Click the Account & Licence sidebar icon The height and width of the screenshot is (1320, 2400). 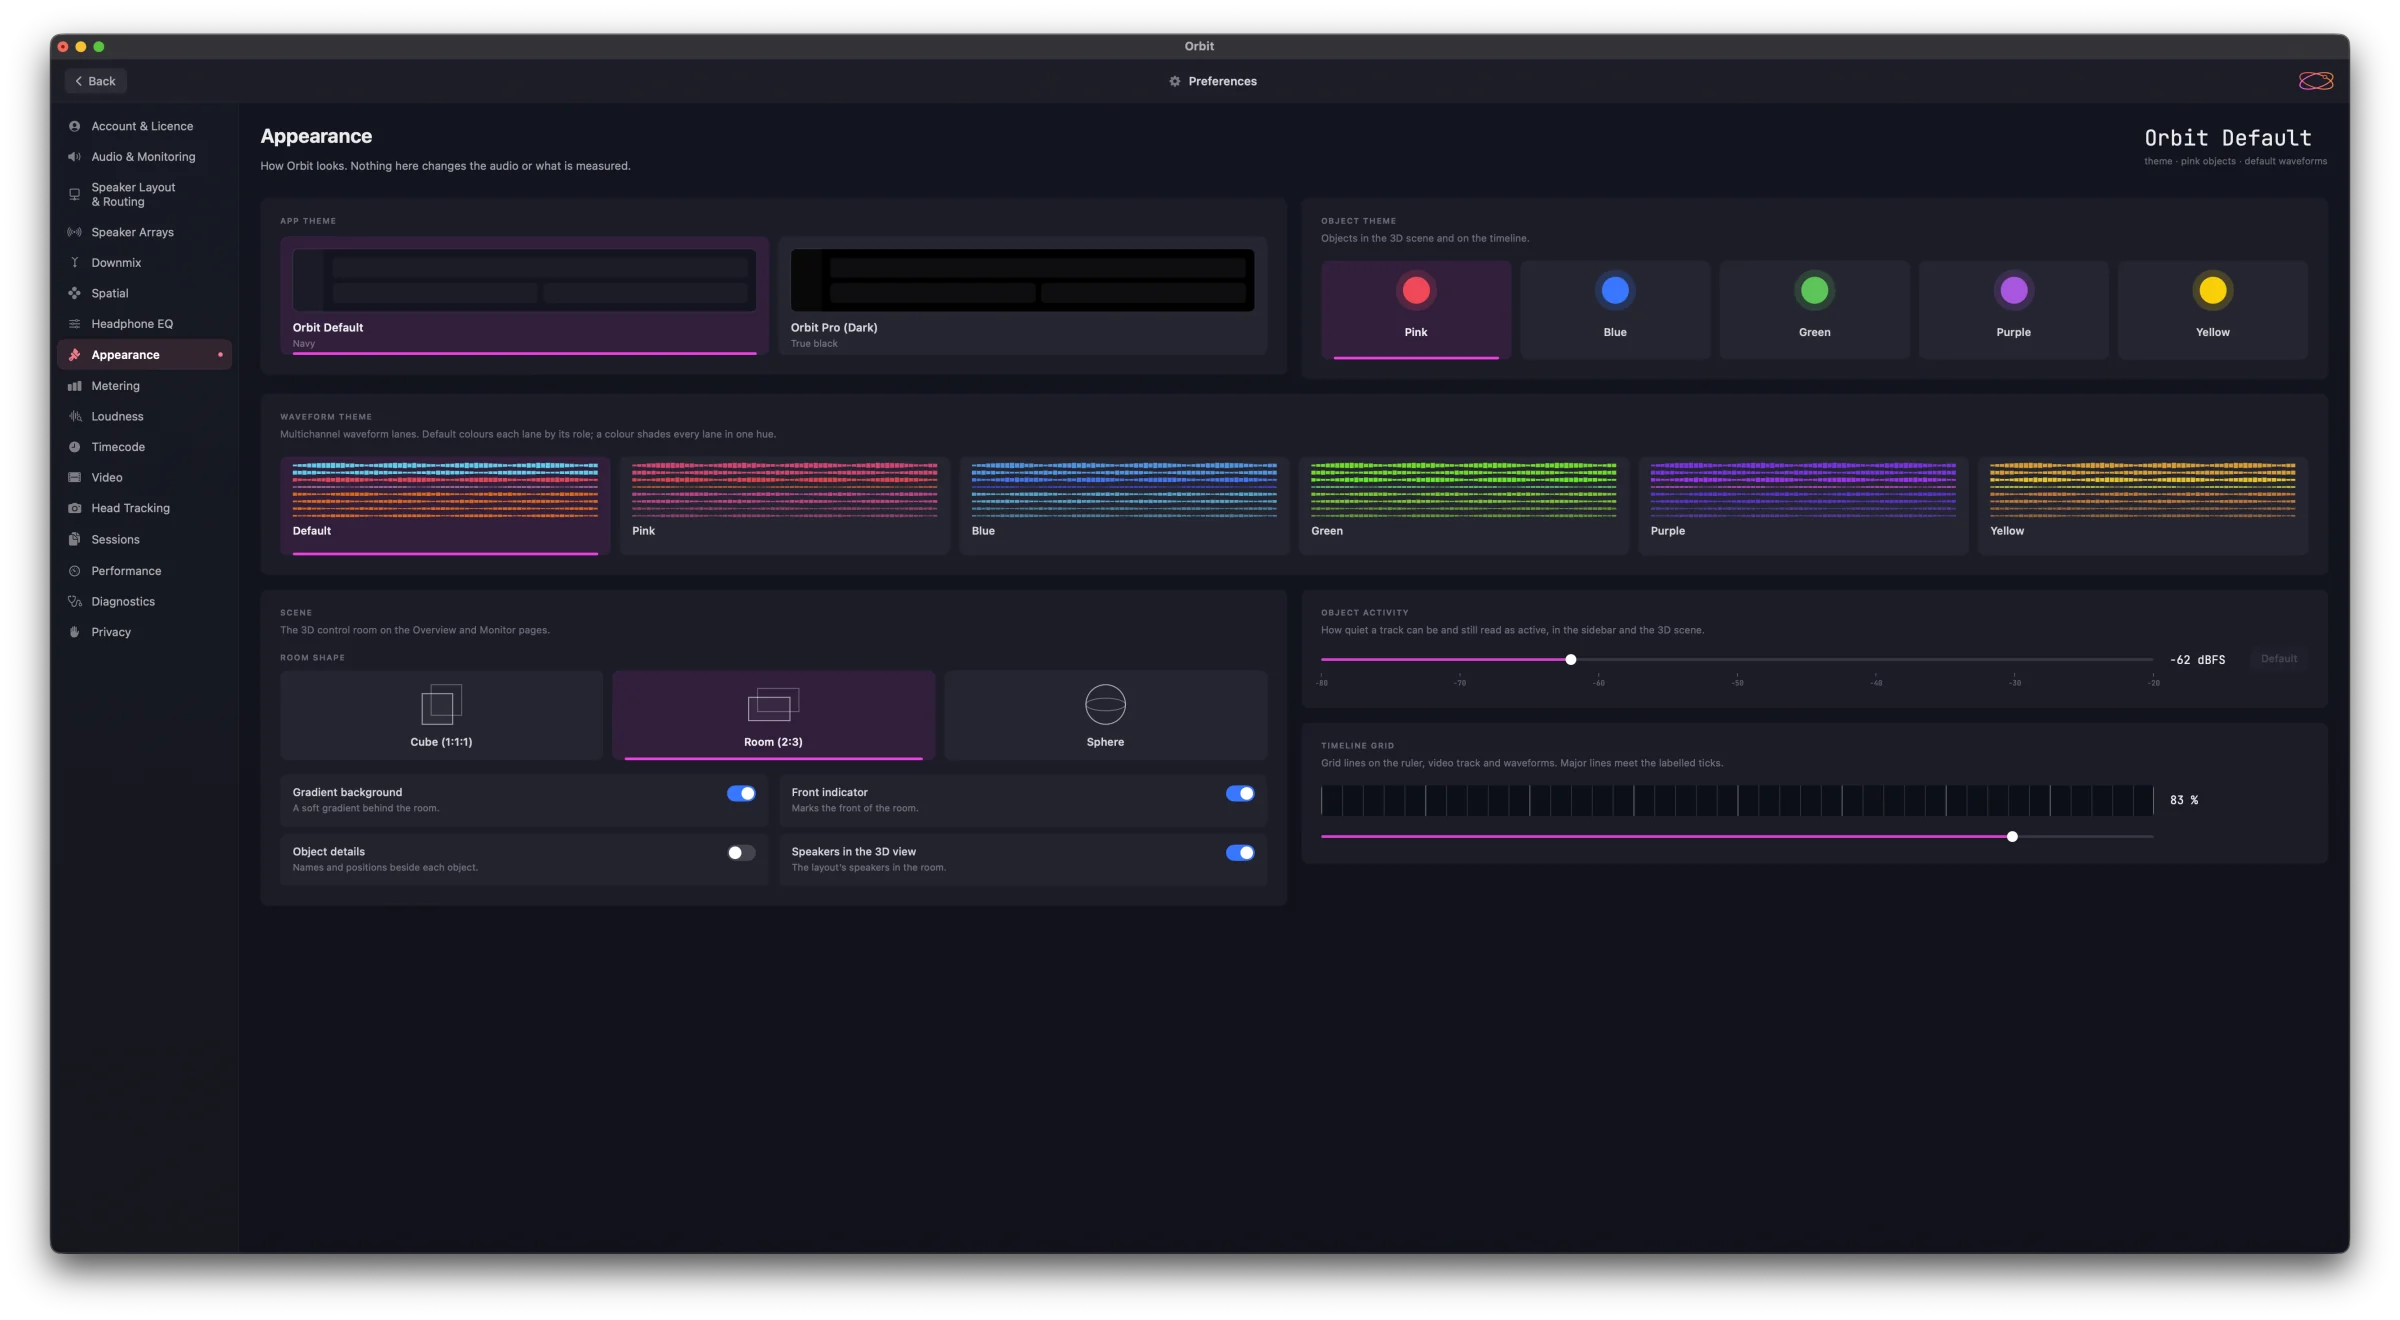[74, 126]
